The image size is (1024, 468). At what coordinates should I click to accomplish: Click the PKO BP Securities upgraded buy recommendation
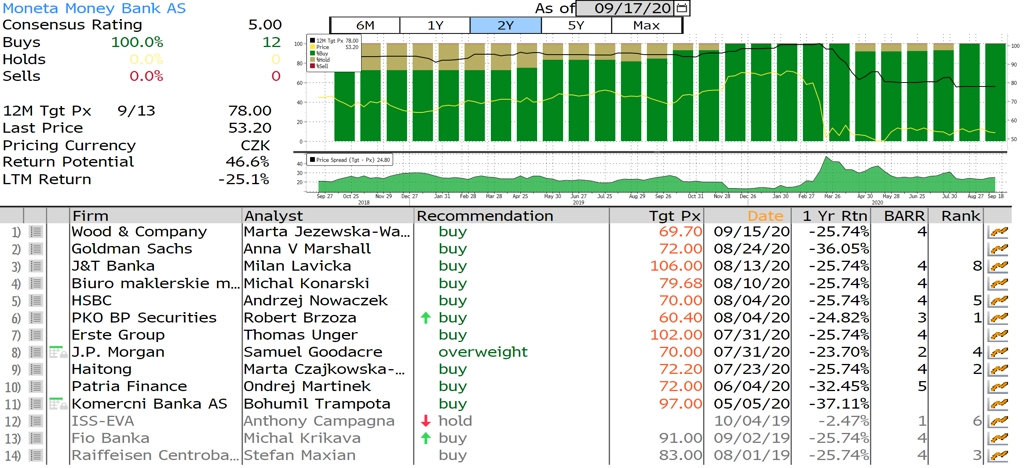[453, 318]
